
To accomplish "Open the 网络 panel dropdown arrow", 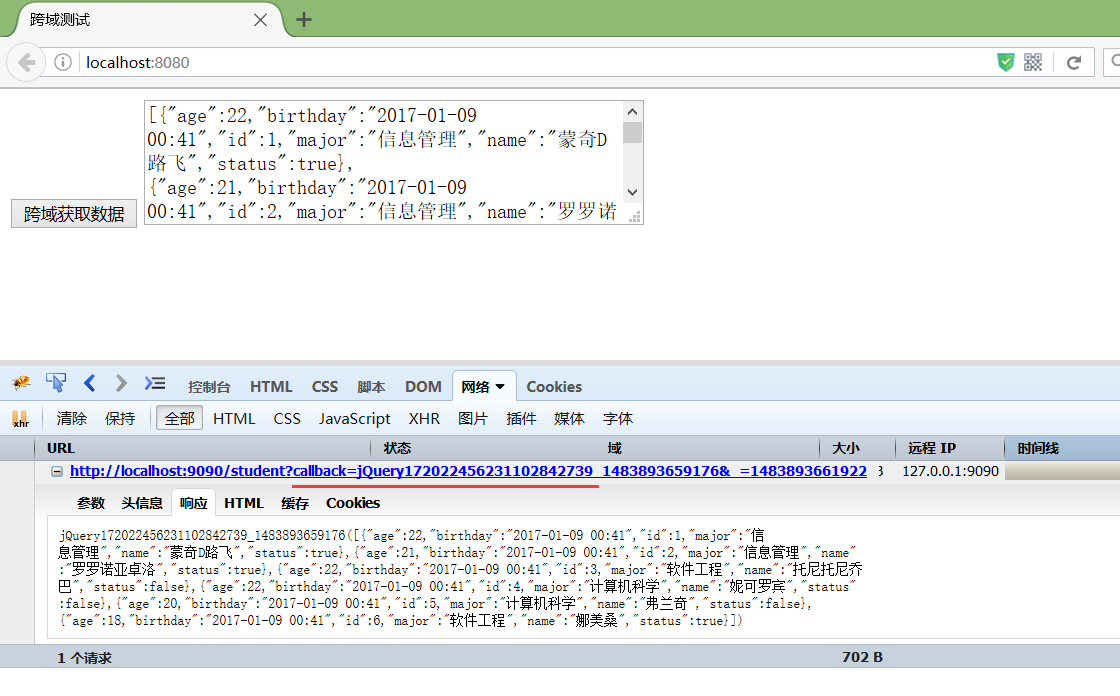I will pos(500,387).
